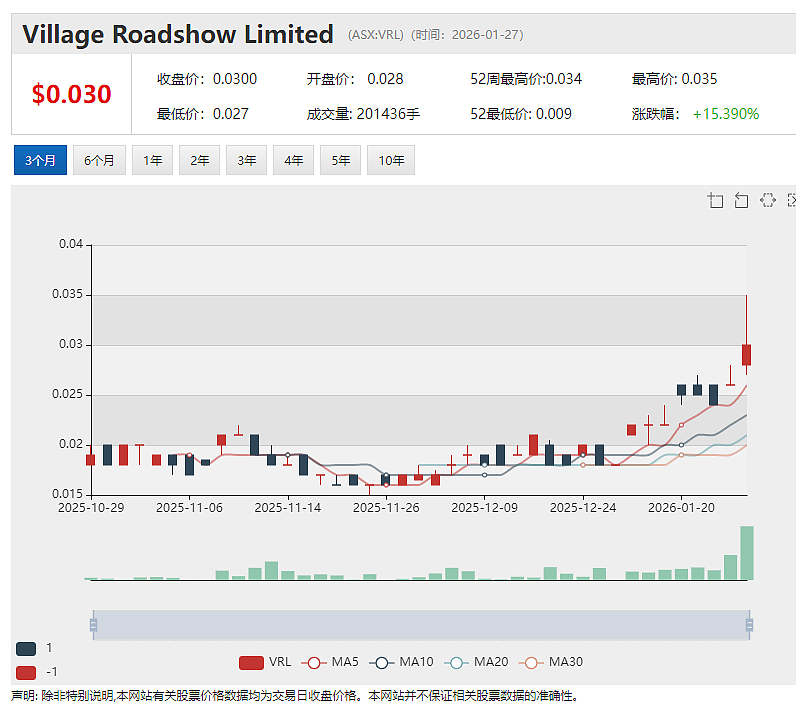Click the tallest volume bar at right
This screenshot has width=805, height=714.
coord(747,553)
